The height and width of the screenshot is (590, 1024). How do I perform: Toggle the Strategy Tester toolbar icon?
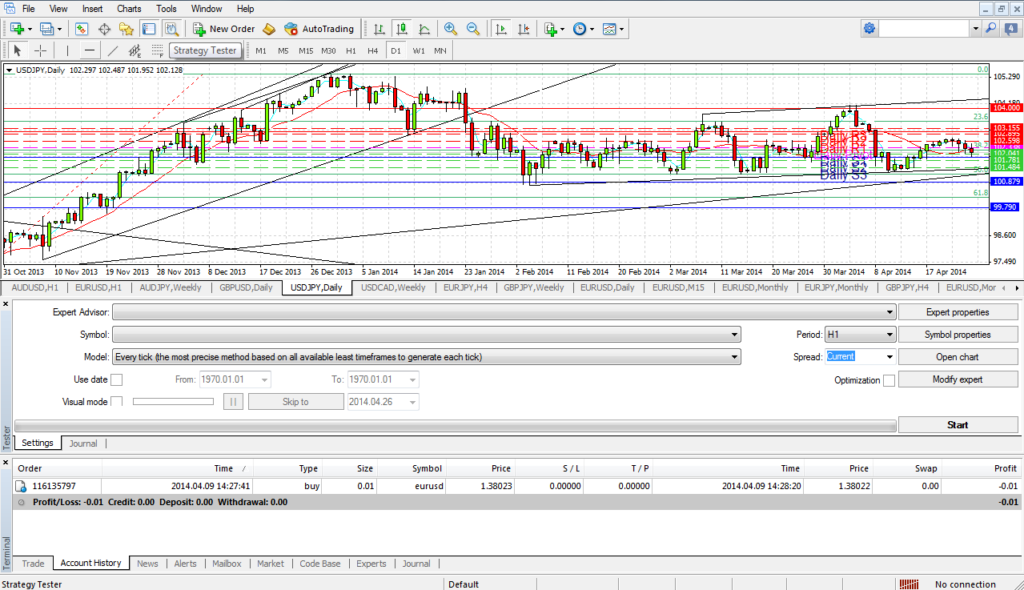click(171, 29)
